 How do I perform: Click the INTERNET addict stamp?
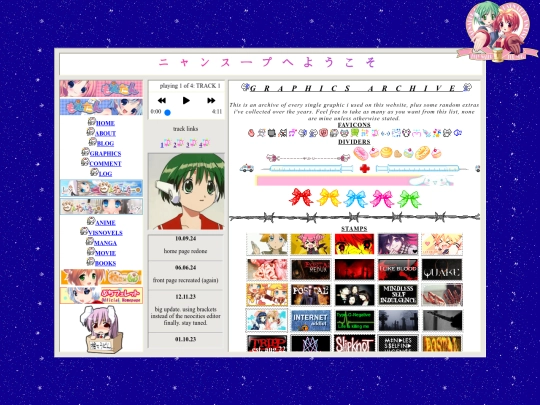tap(311, 321)
